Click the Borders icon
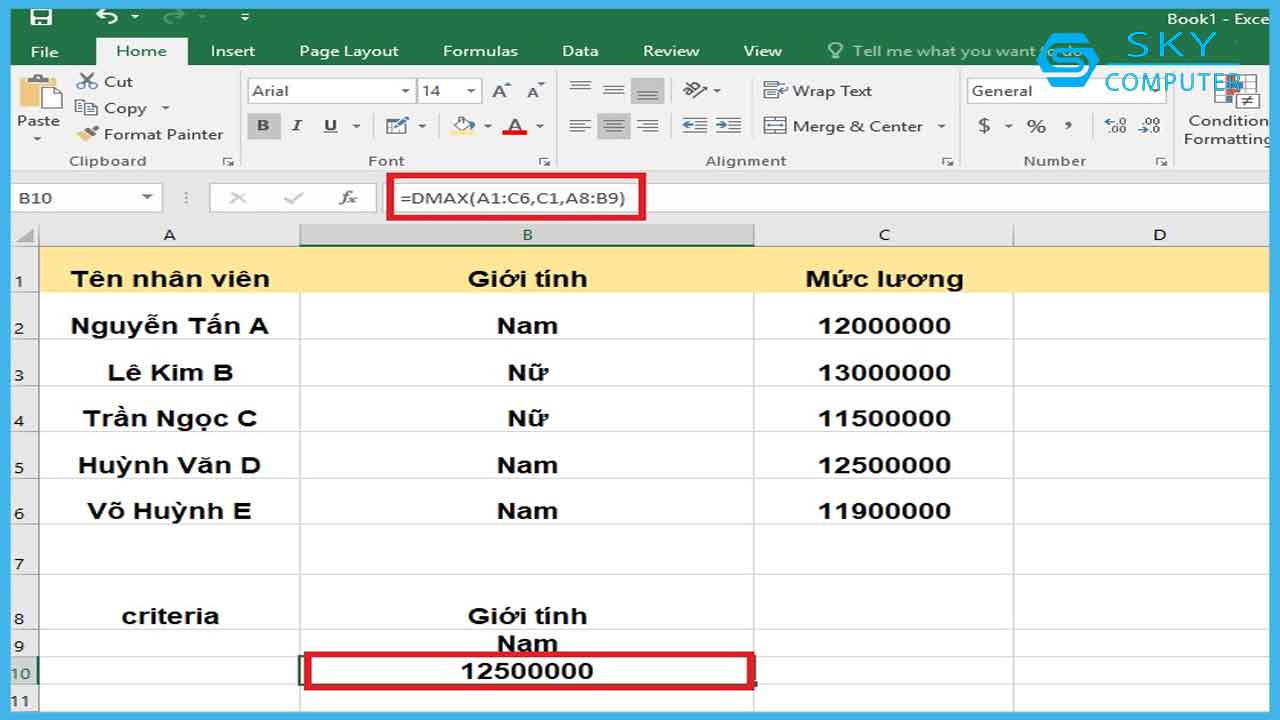This screenshot has width=1280, height=720. tap(397, 126)
